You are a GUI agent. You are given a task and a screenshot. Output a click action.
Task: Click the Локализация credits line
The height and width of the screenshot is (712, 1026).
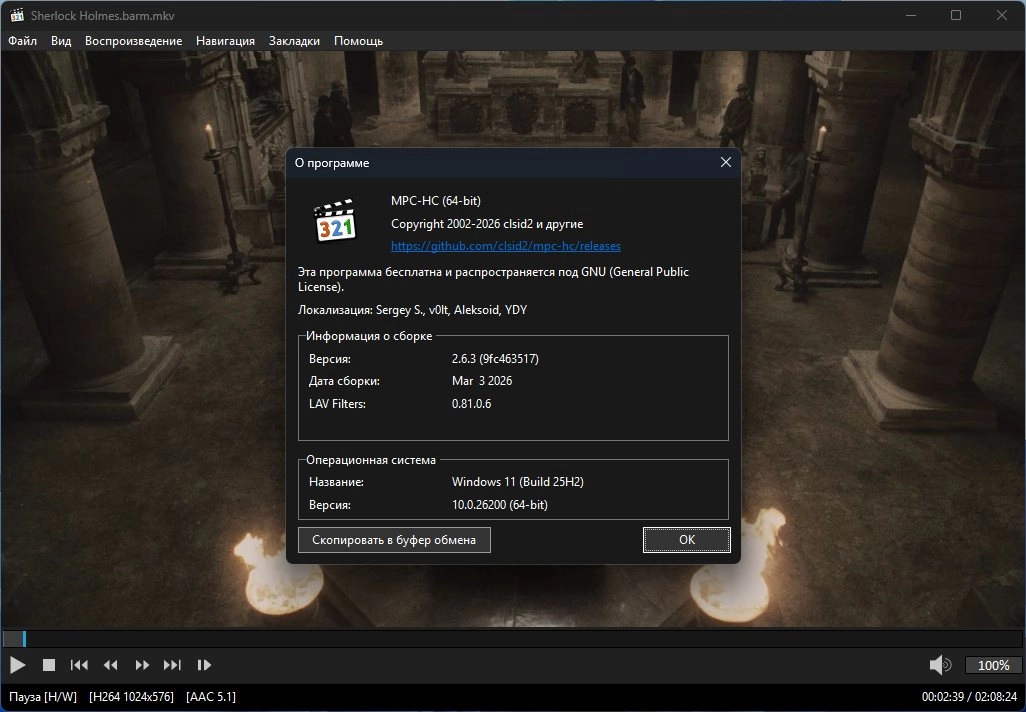pyautogui.click(x=412, y=310)
